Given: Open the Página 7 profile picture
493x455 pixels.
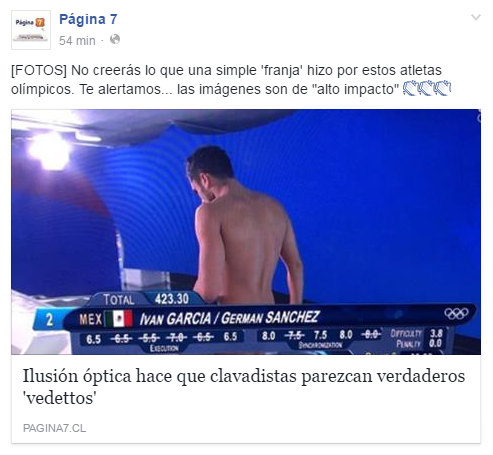Looking at the screenshot, I should point(31,30).
